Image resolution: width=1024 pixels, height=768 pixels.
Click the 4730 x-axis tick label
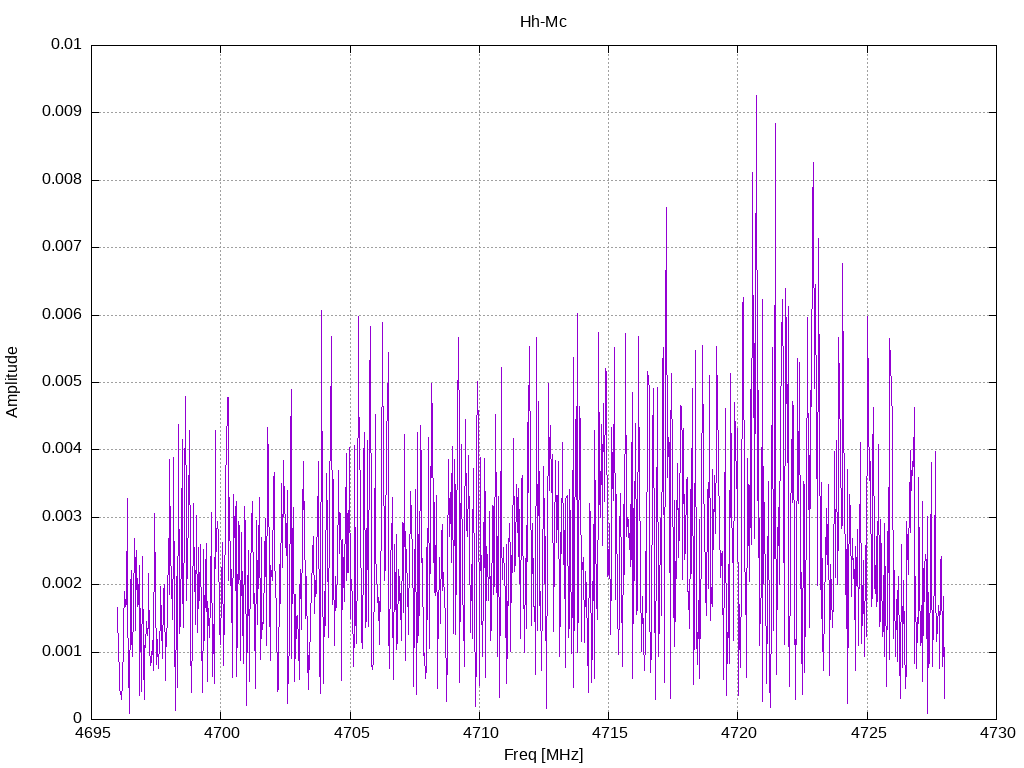coord(997,733)
